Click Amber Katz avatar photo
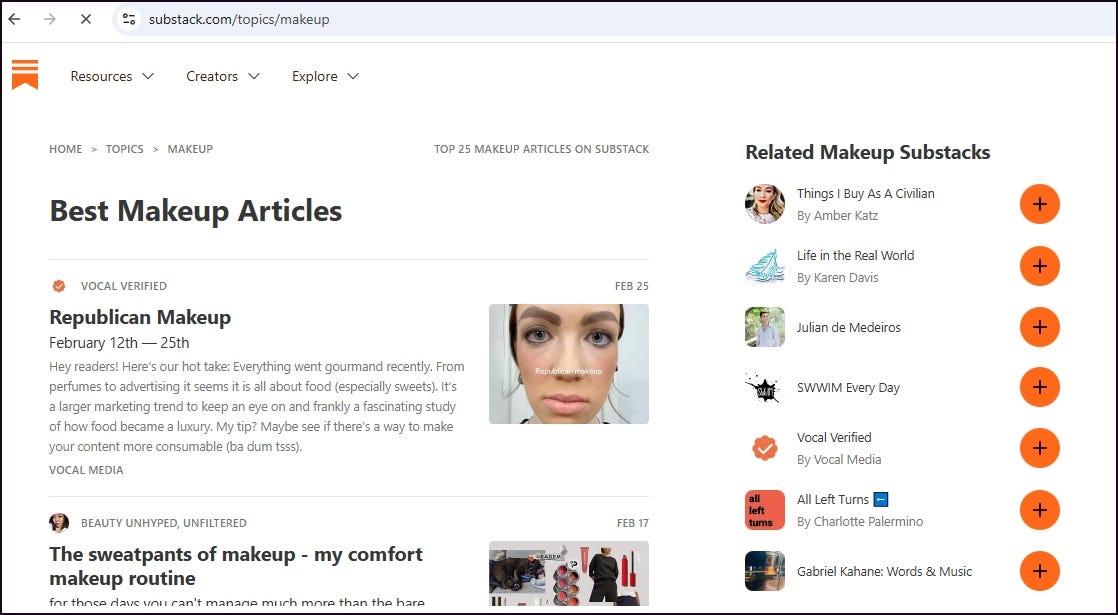Image resolution: width=1118 pixels, height=615 pixels. [x=765, y=204]
